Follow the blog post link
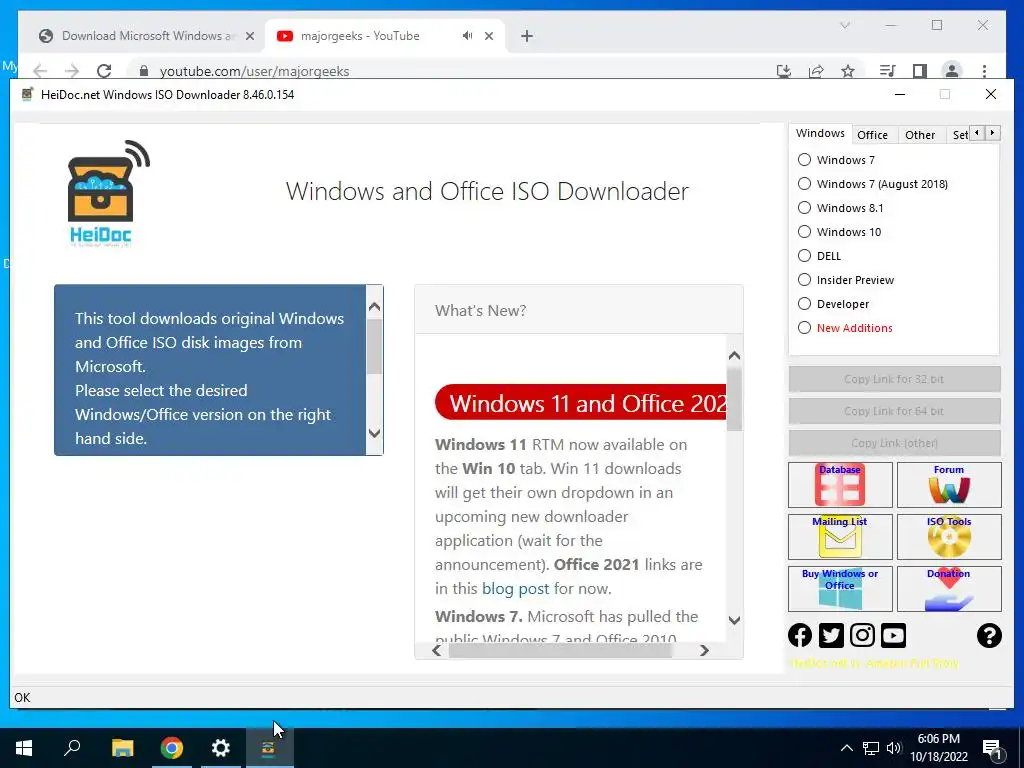Viewport: 1024px width, 768px height. pos(515,588)
